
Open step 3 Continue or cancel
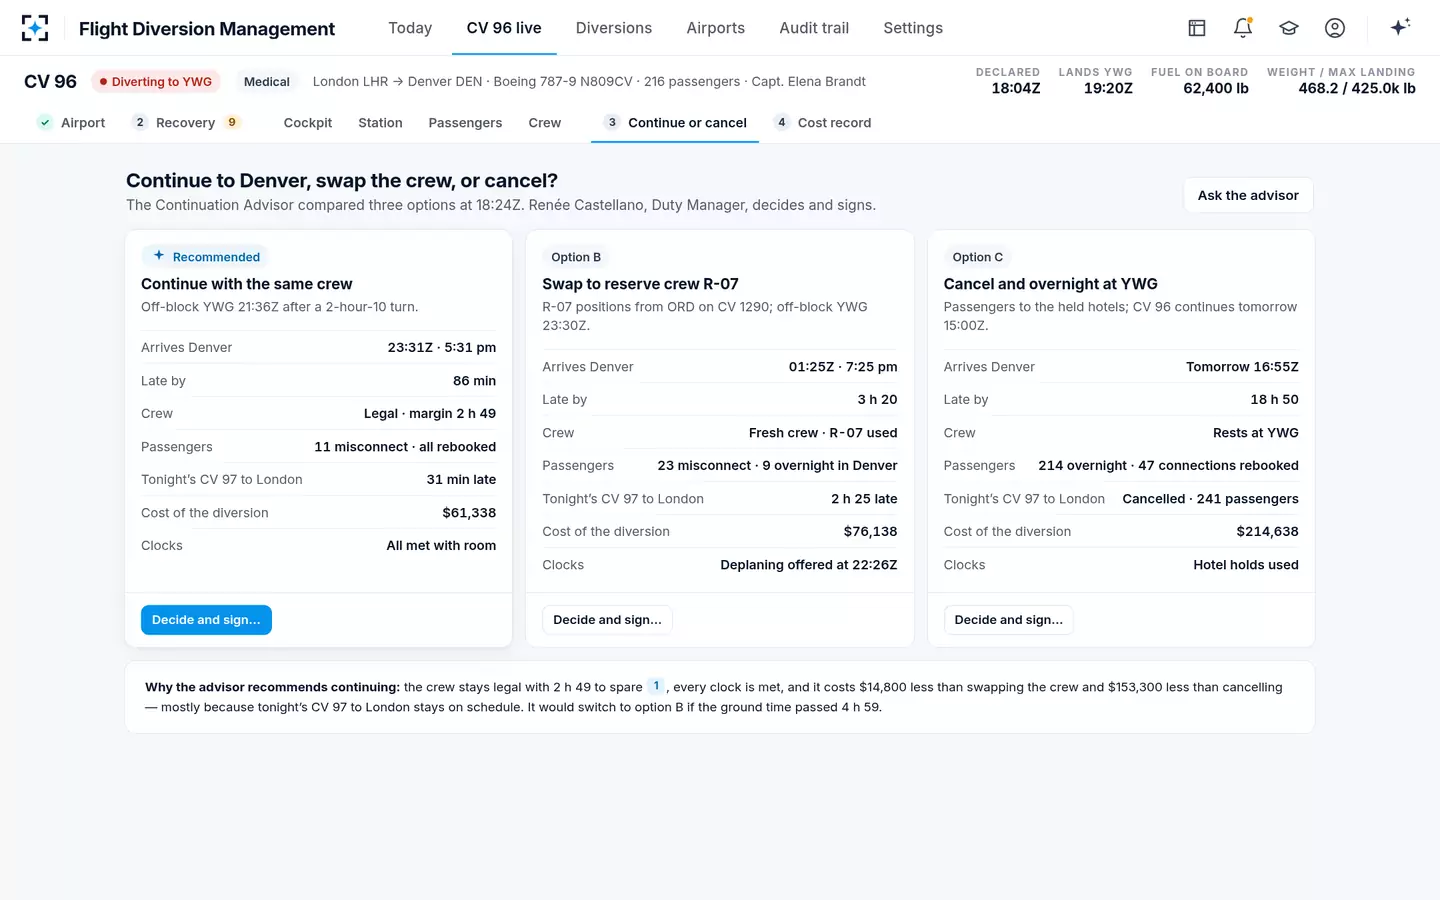point(675,122)
